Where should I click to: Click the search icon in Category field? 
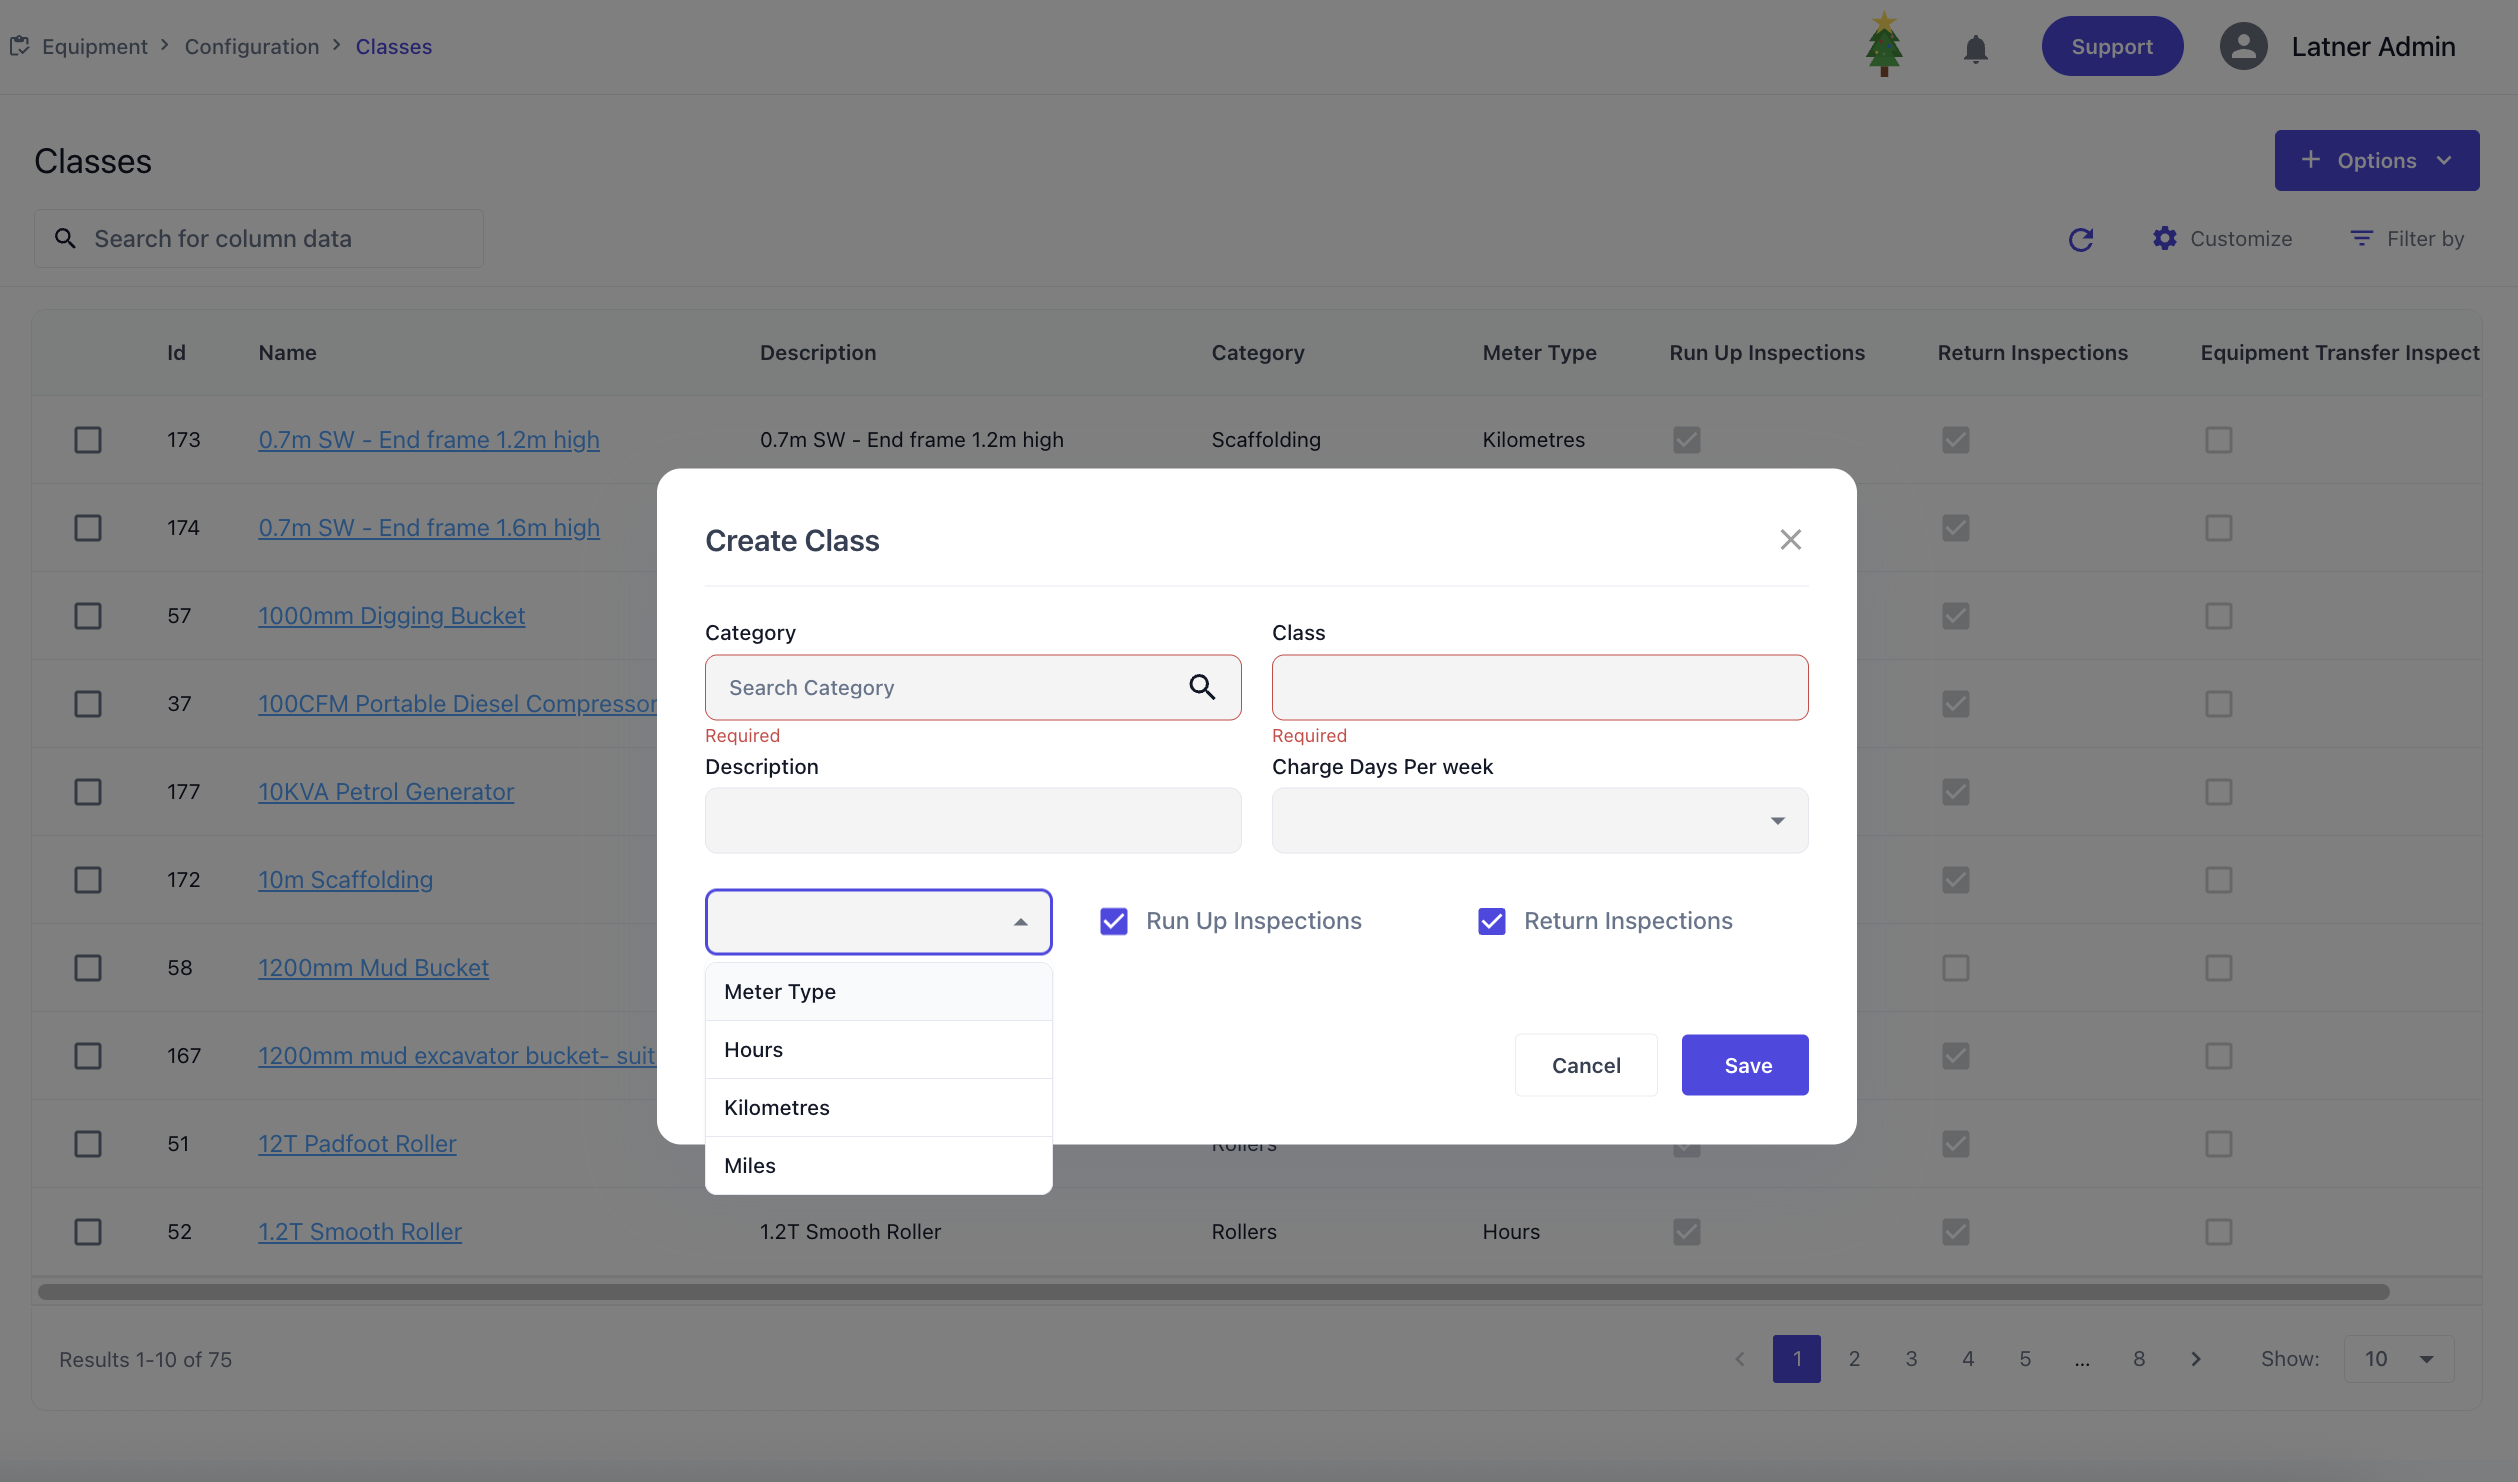point(1202,687)
